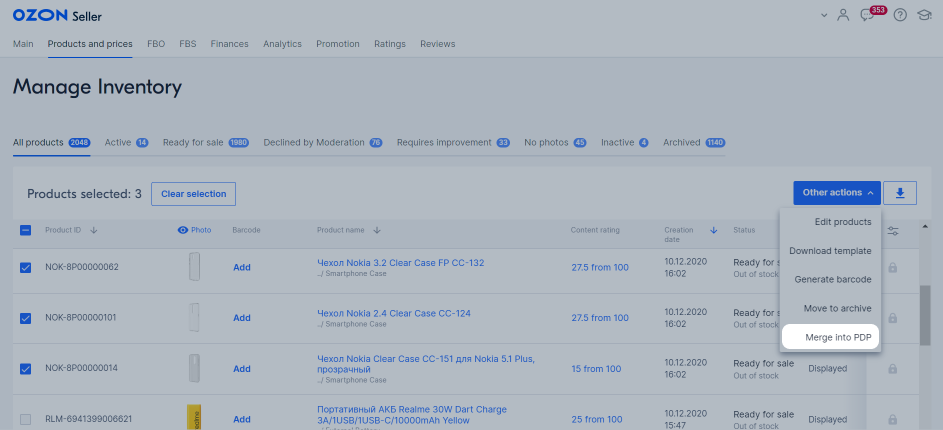
Task: Open Портативный АКБ Realme 30W product link
Action: tap(412, 414)
